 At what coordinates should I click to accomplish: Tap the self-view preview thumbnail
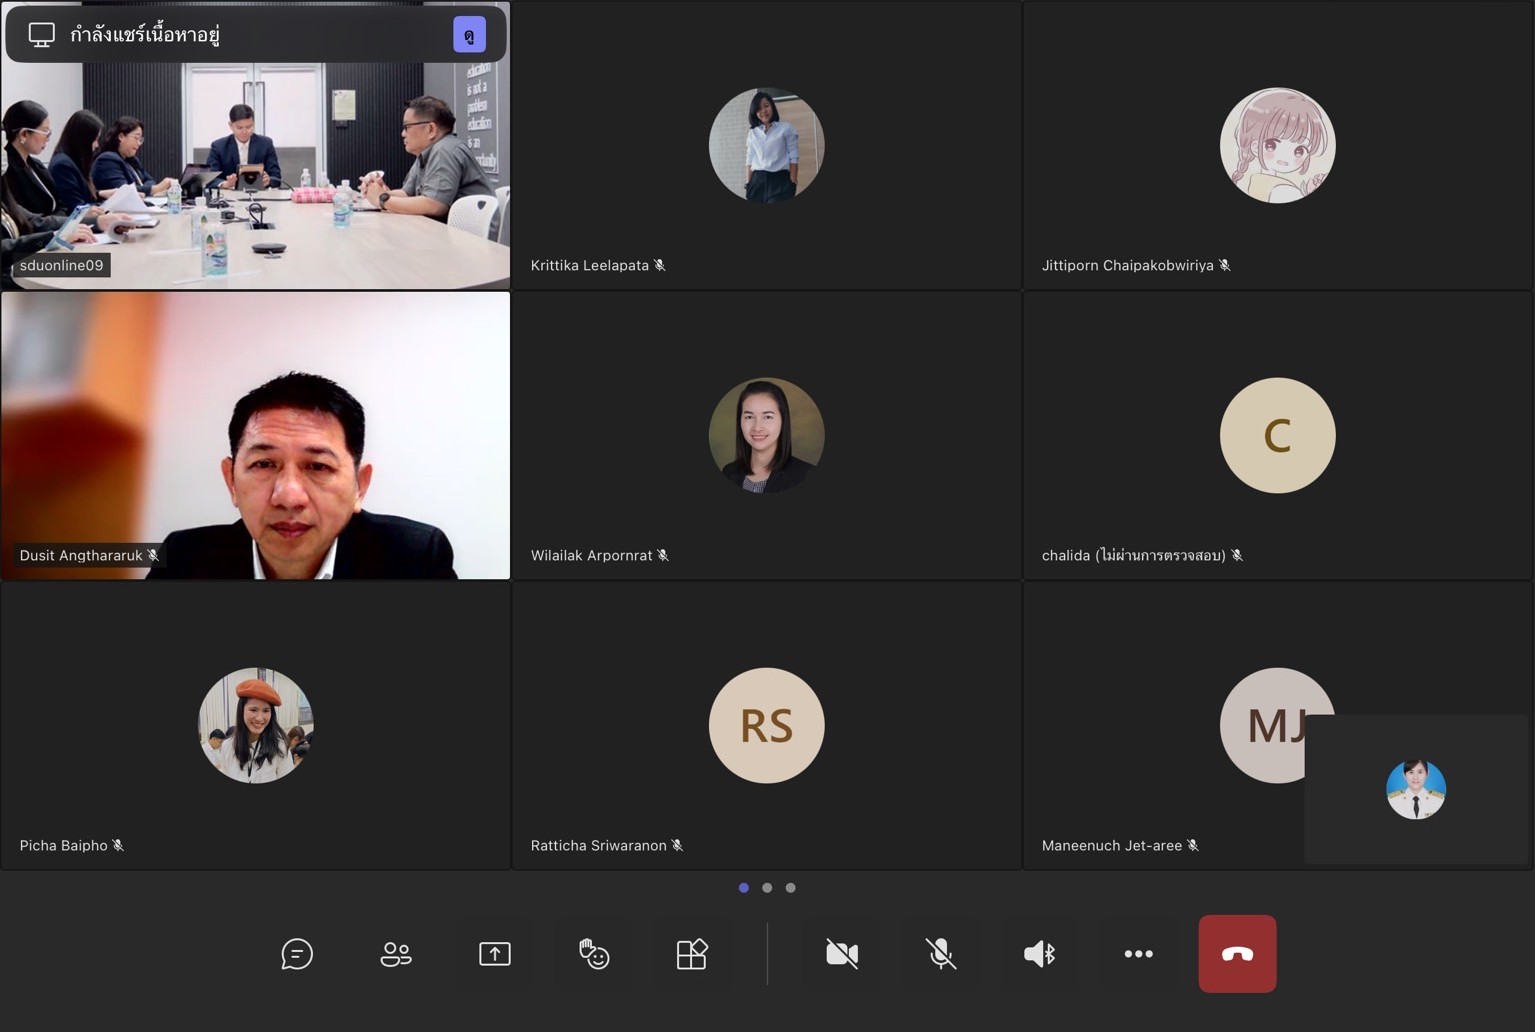[1417, 789]
